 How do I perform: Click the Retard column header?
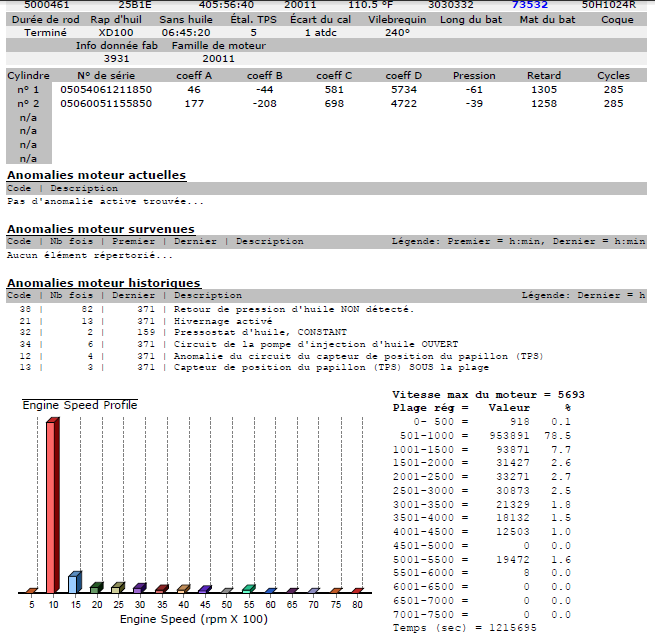pos(543,76)
